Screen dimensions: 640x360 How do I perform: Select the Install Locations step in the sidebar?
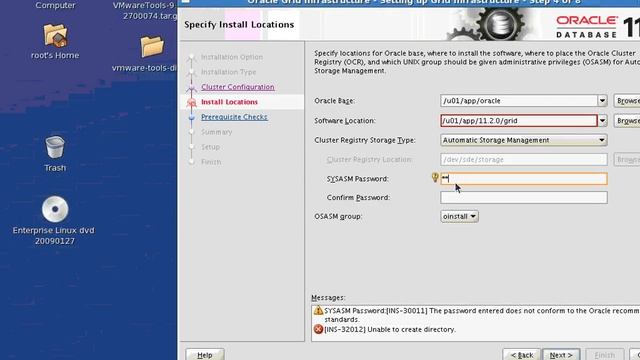click(x=229, y=102)
